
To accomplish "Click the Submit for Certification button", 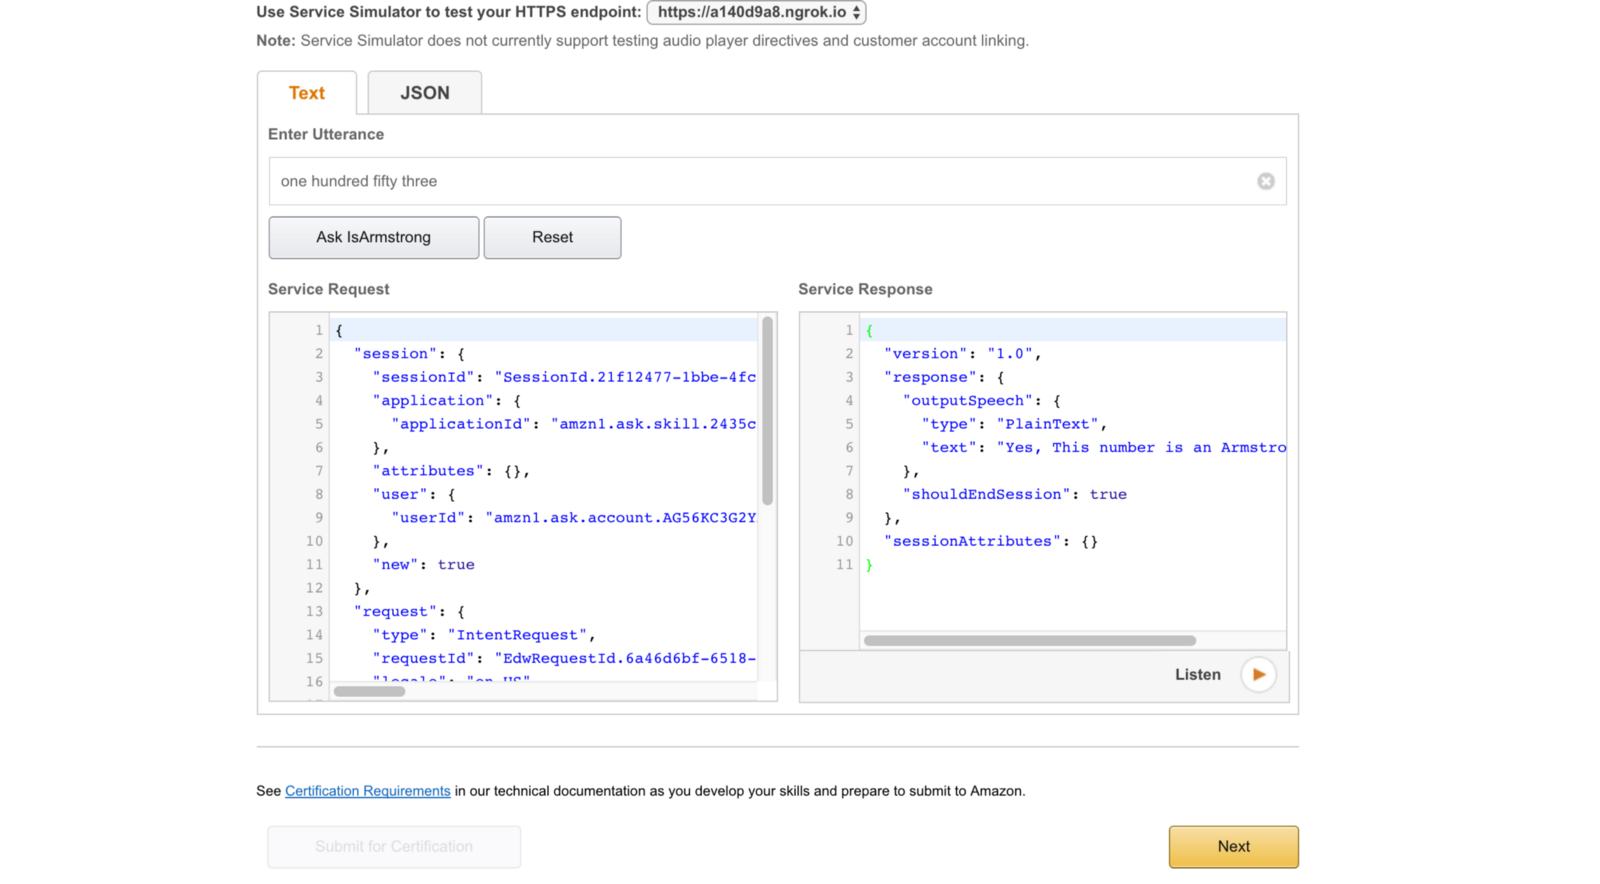I will click(394, 847).
